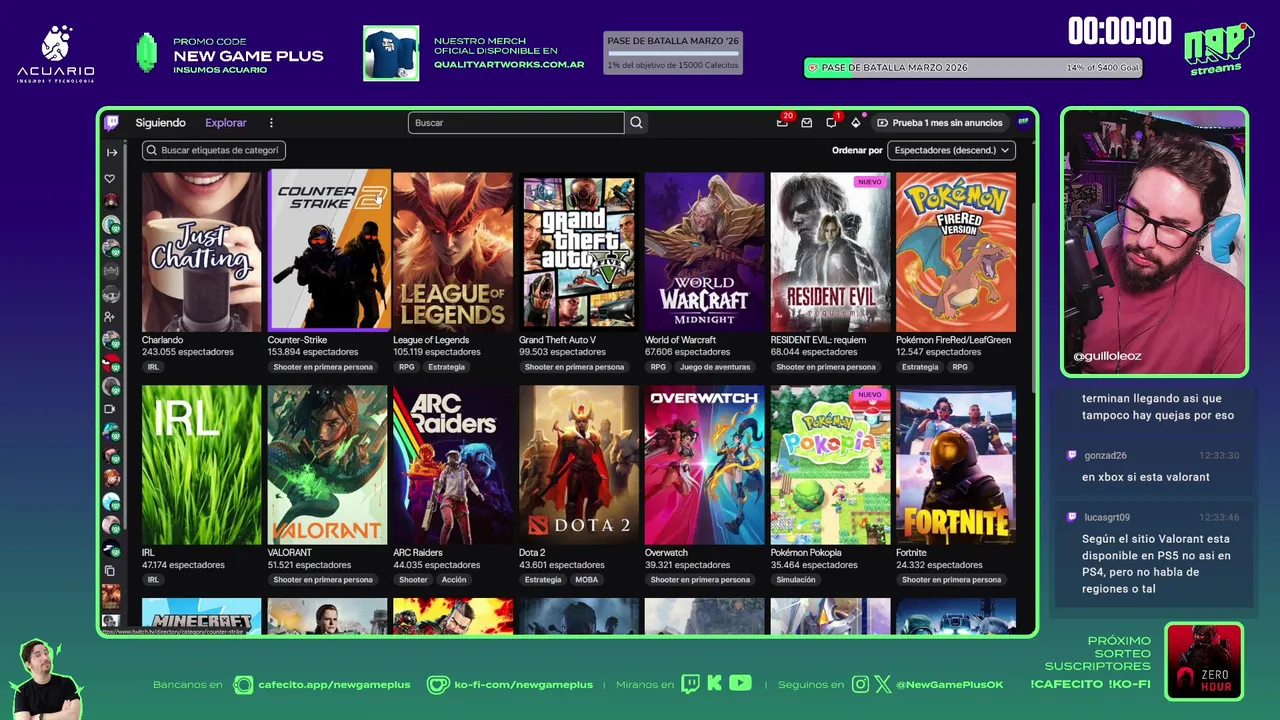
Task: Click the recommended channels person-plus icon
Action: (x=110, y=317)
